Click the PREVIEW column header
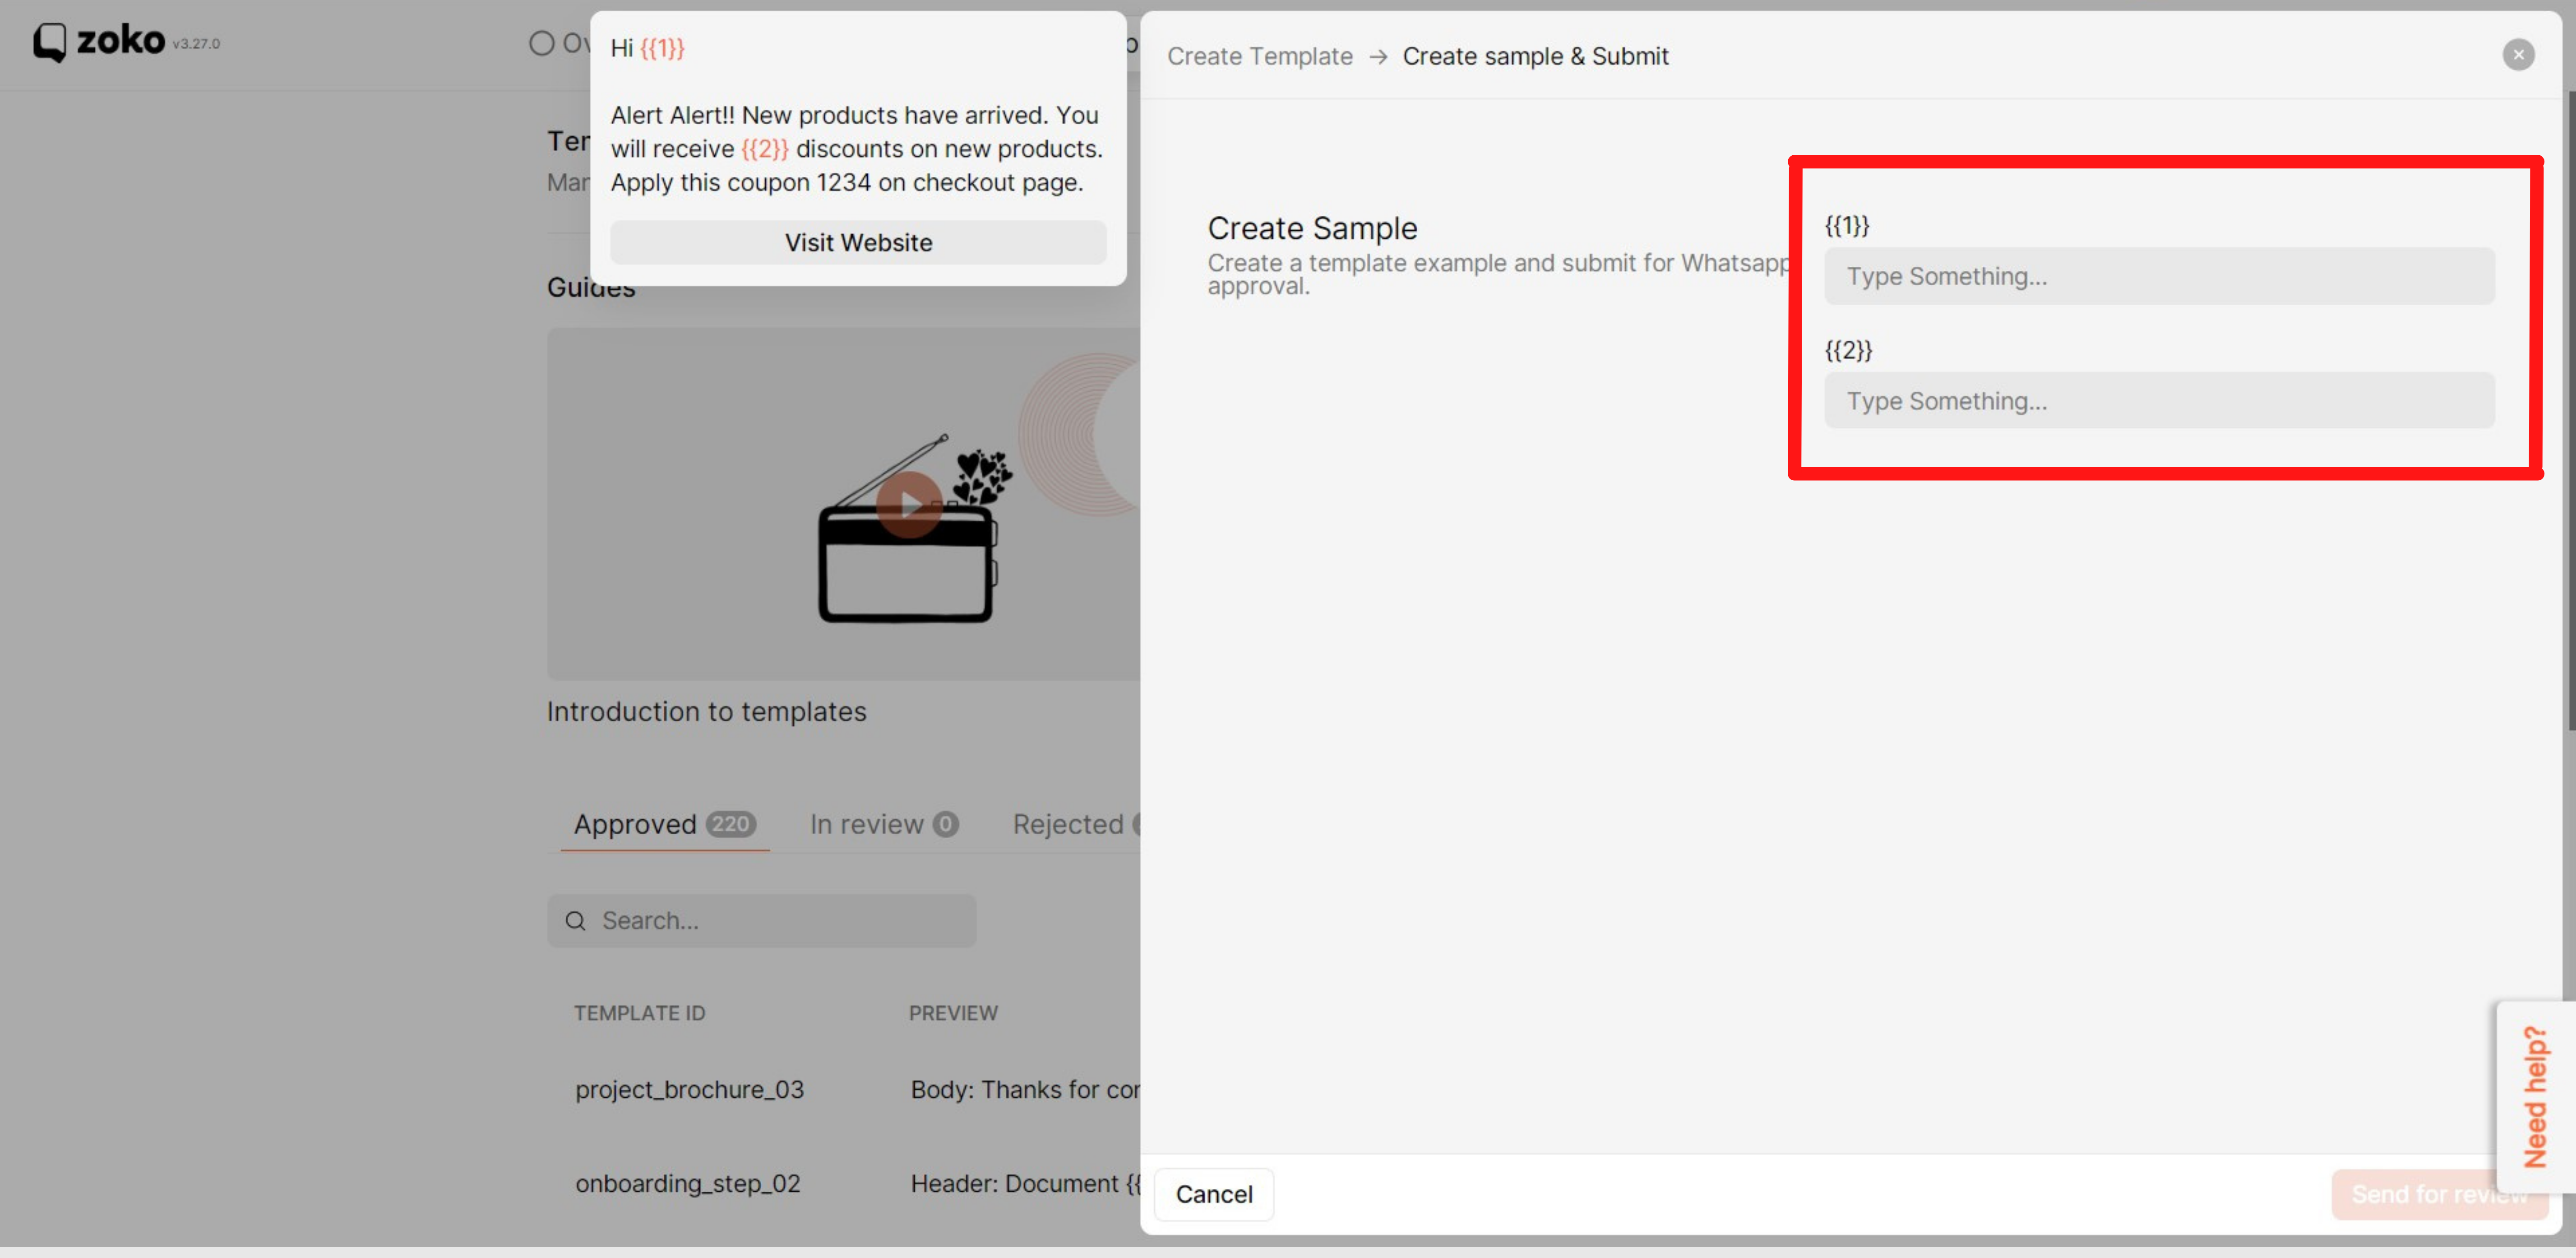 (953, 1013)
